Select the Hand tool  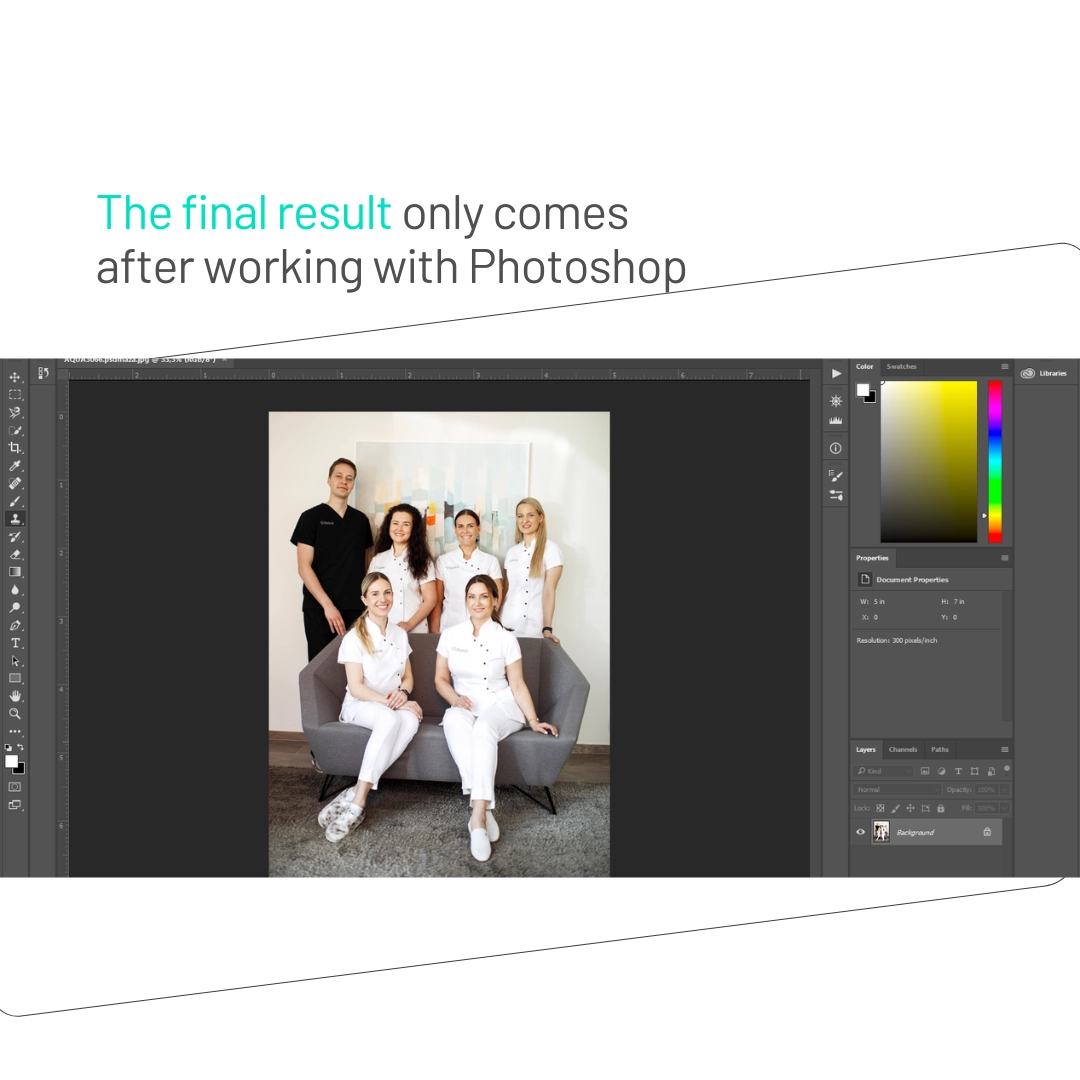click(14, 696)
